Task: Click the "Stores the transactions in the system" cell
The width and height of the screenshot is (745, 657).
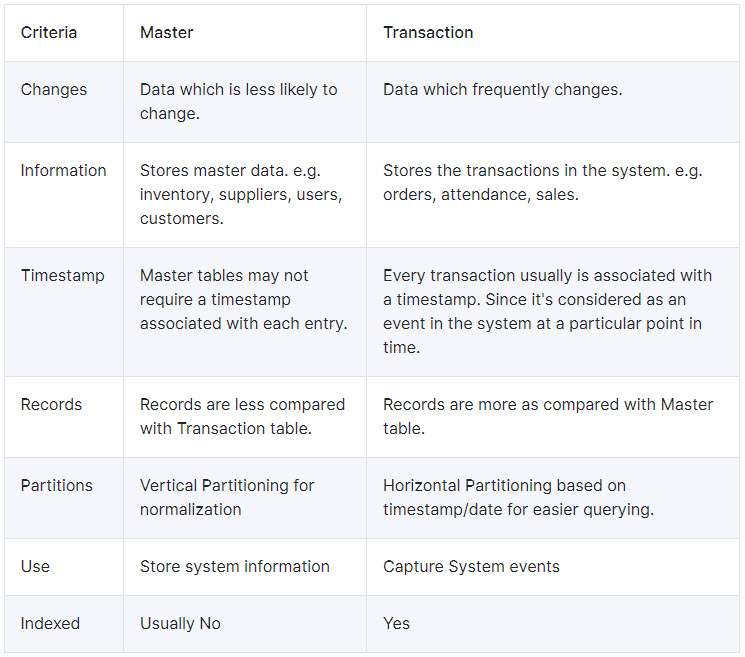Action: 542,182
